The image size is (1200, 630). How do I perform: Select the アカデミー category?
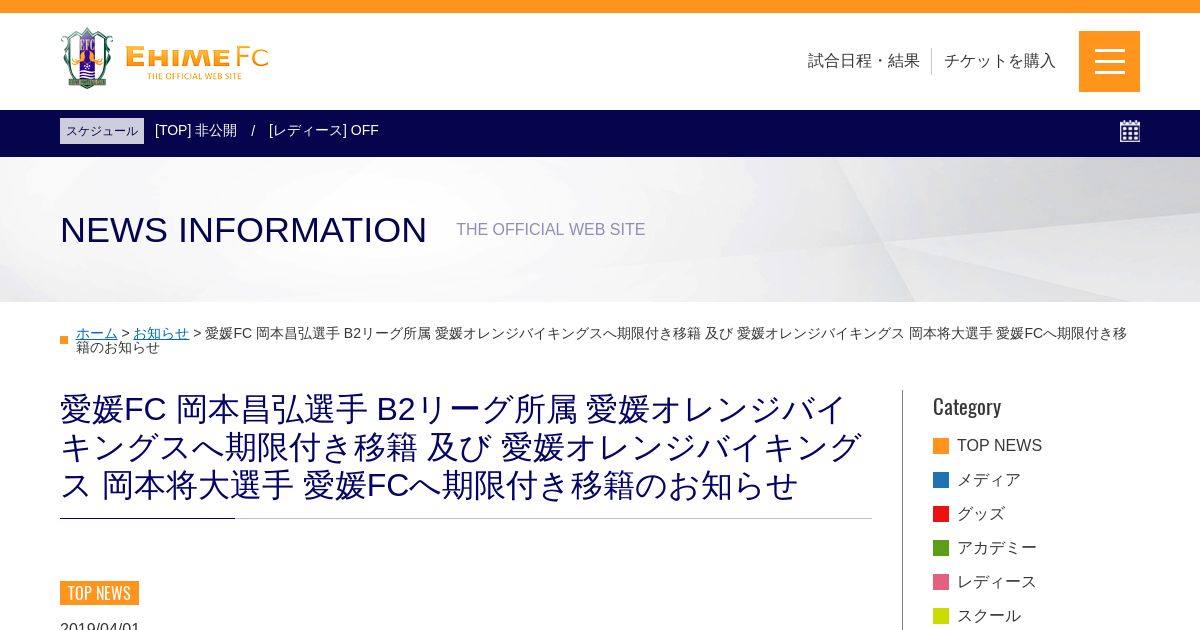pos(997,548)
